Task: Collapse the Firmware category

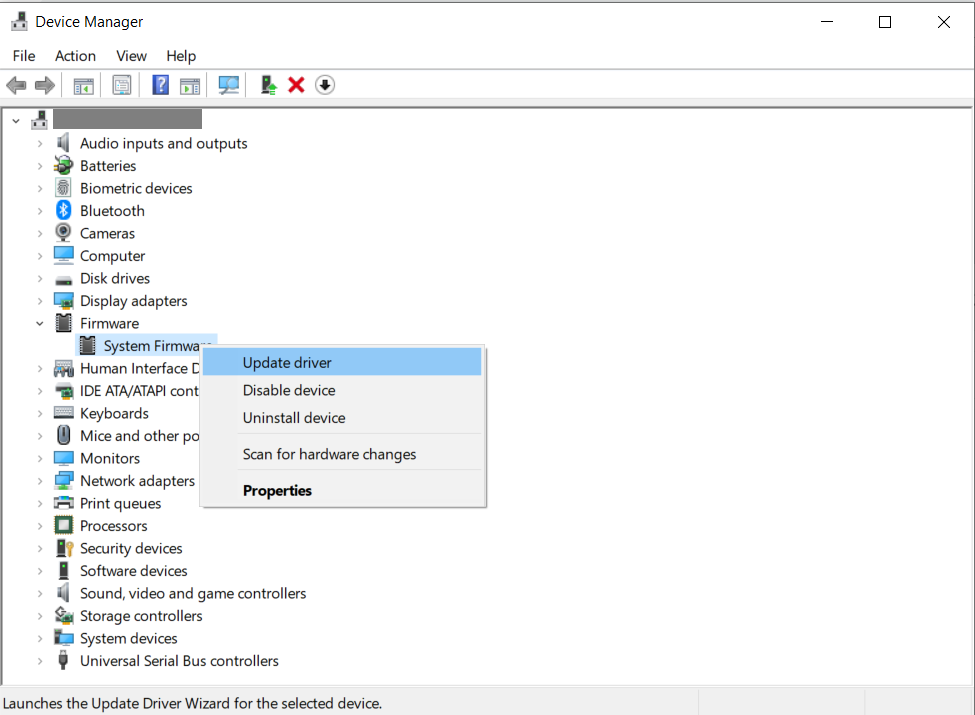Action: (40, 322)
